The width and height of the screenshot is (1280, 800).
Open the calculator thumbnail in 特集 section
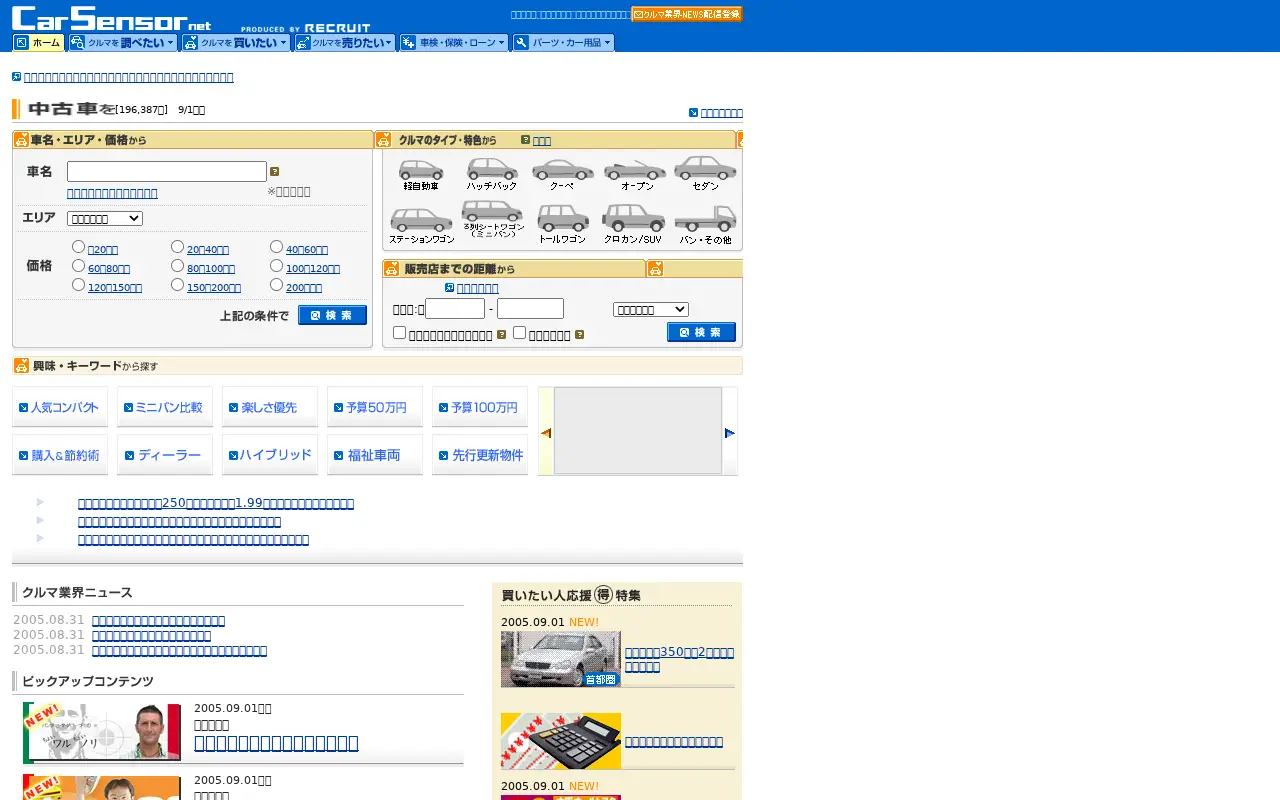pyautogui.click(x=561, y=741)
